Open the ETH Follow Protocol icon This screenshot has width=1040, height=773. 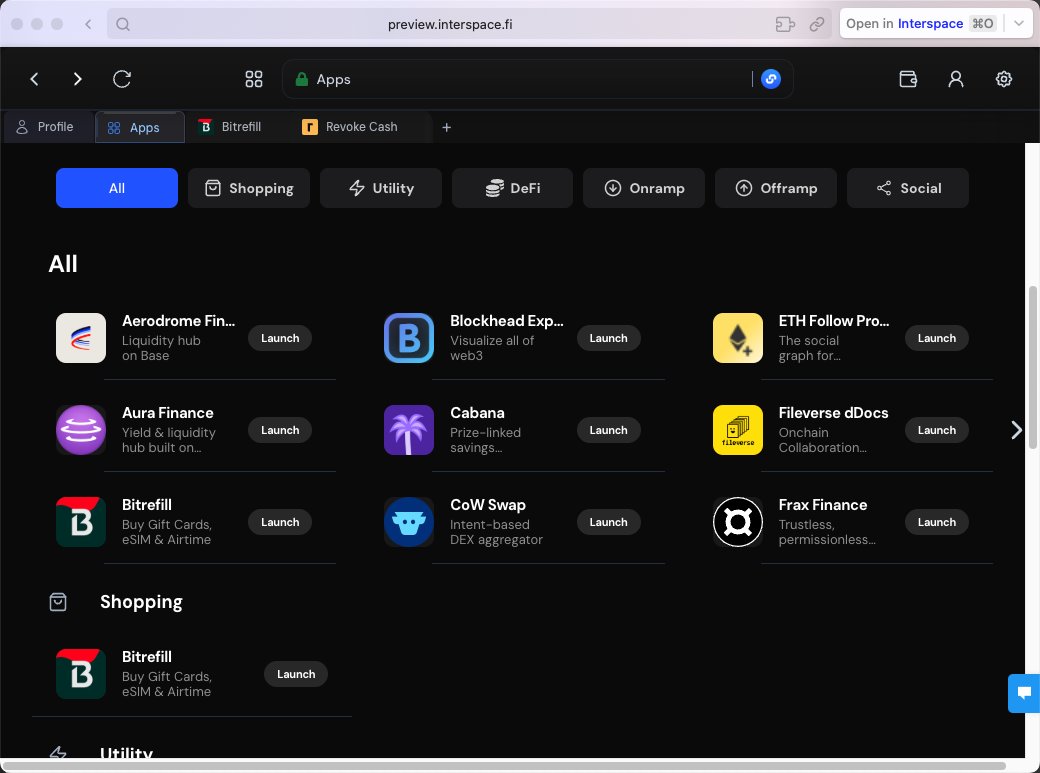738,338
